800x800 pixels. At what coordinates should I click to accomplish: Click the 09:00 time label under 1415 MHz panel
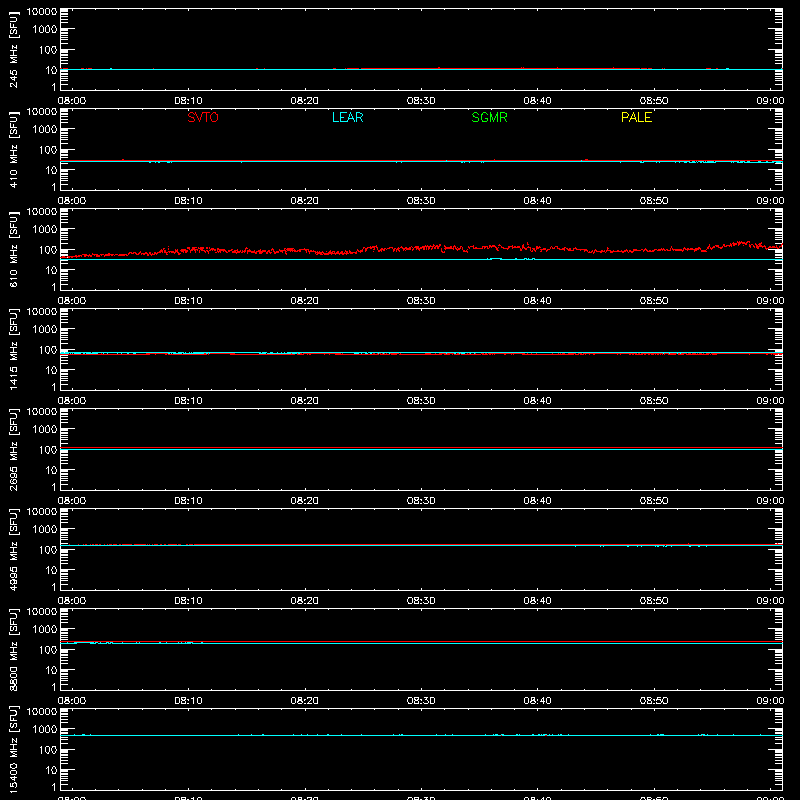(x=770, y=401)
